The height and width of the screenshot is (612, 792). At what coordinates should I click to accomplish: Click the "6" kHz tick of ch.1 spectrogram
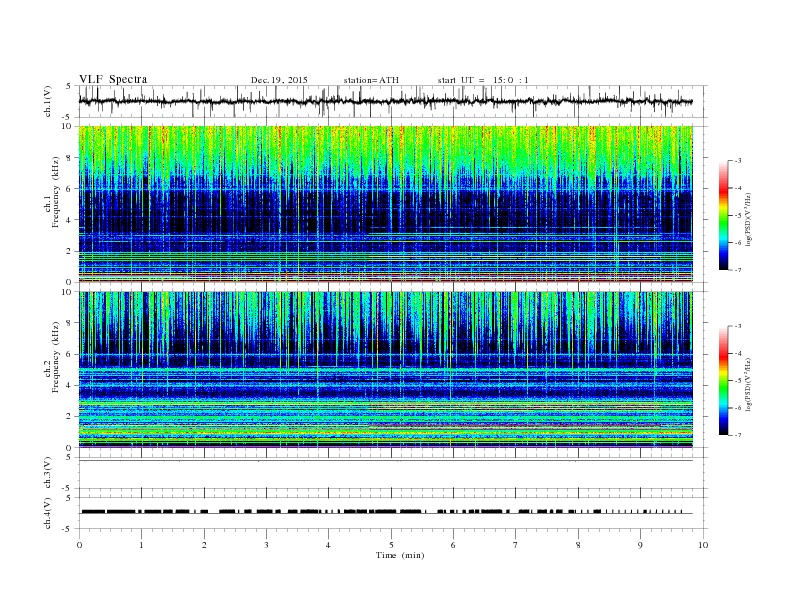(x=69, y=188)
